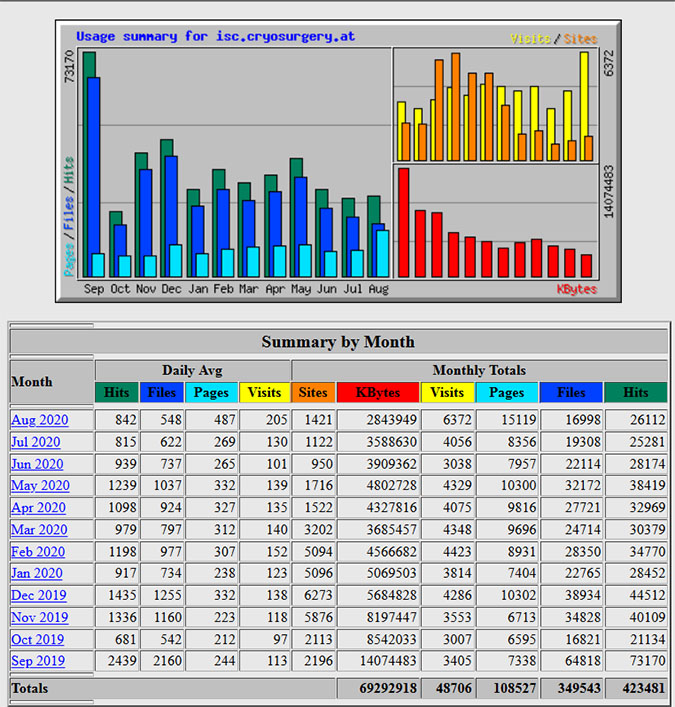Click the blue Files header under Daily Avg
The width and height of the screenshot is (675, 707).
[162, 393]
